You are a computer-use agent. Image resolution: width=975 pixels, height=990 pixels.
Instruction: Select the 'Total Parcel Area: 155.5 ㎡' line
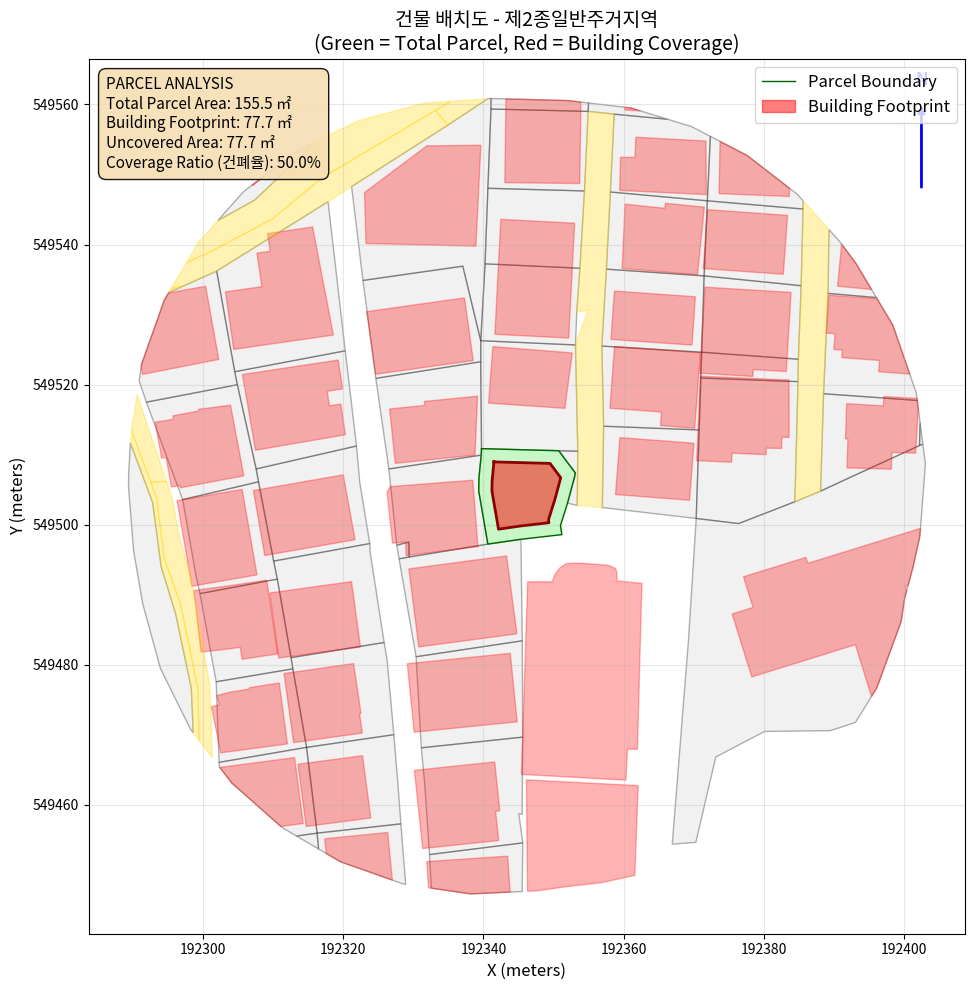point(198,103)
